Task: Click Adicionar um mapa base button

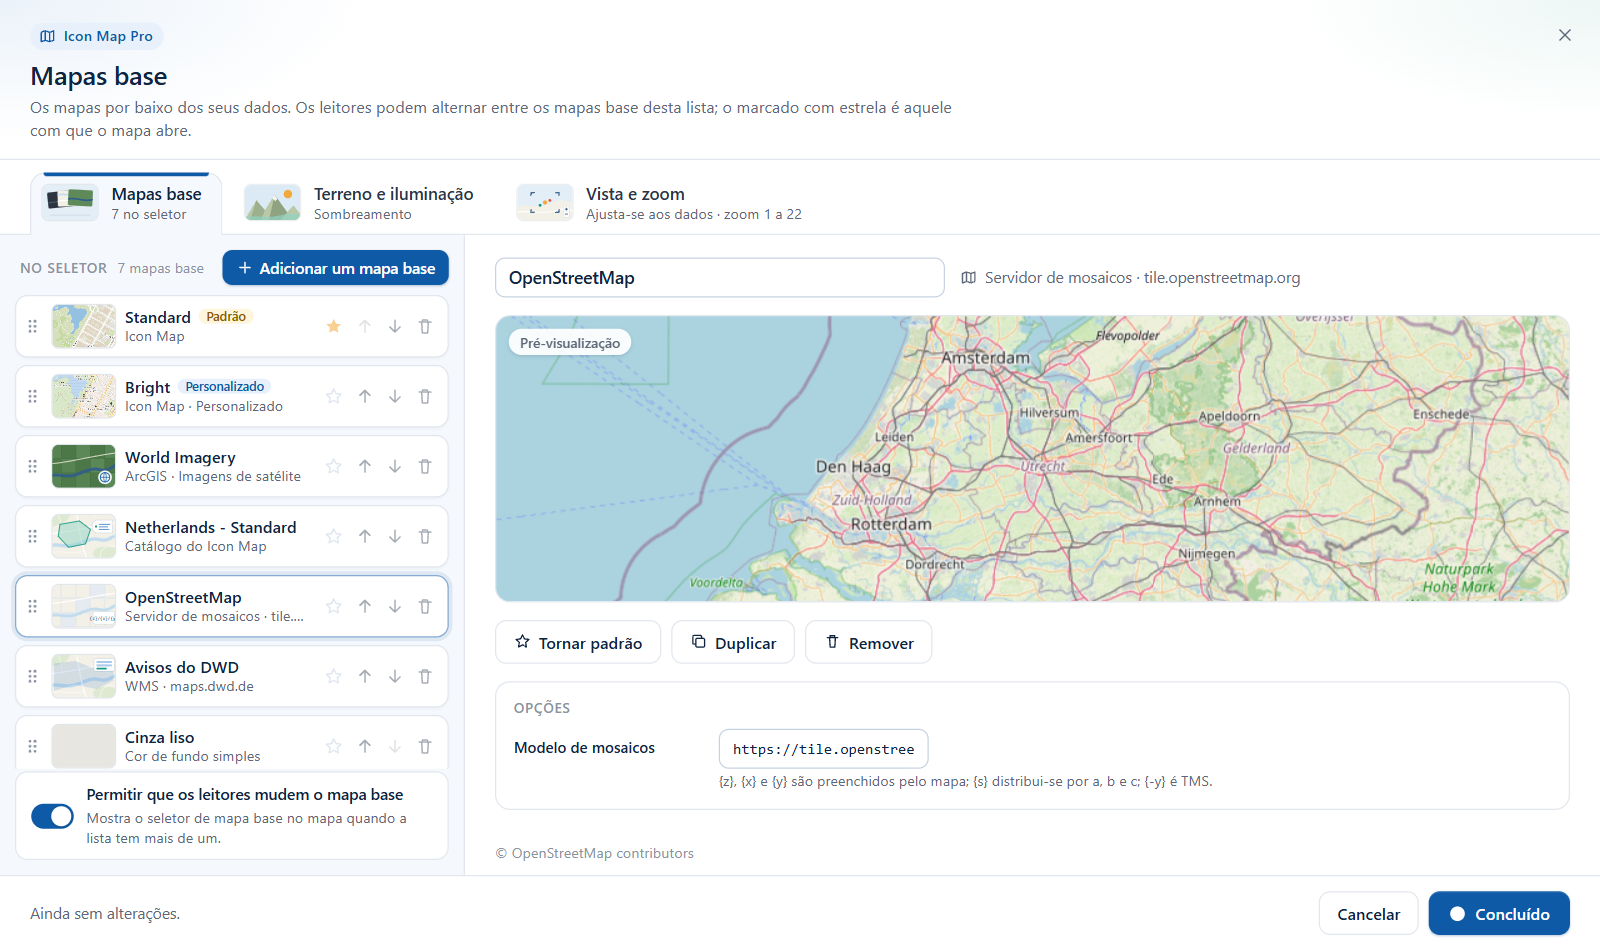Action: 336,268
